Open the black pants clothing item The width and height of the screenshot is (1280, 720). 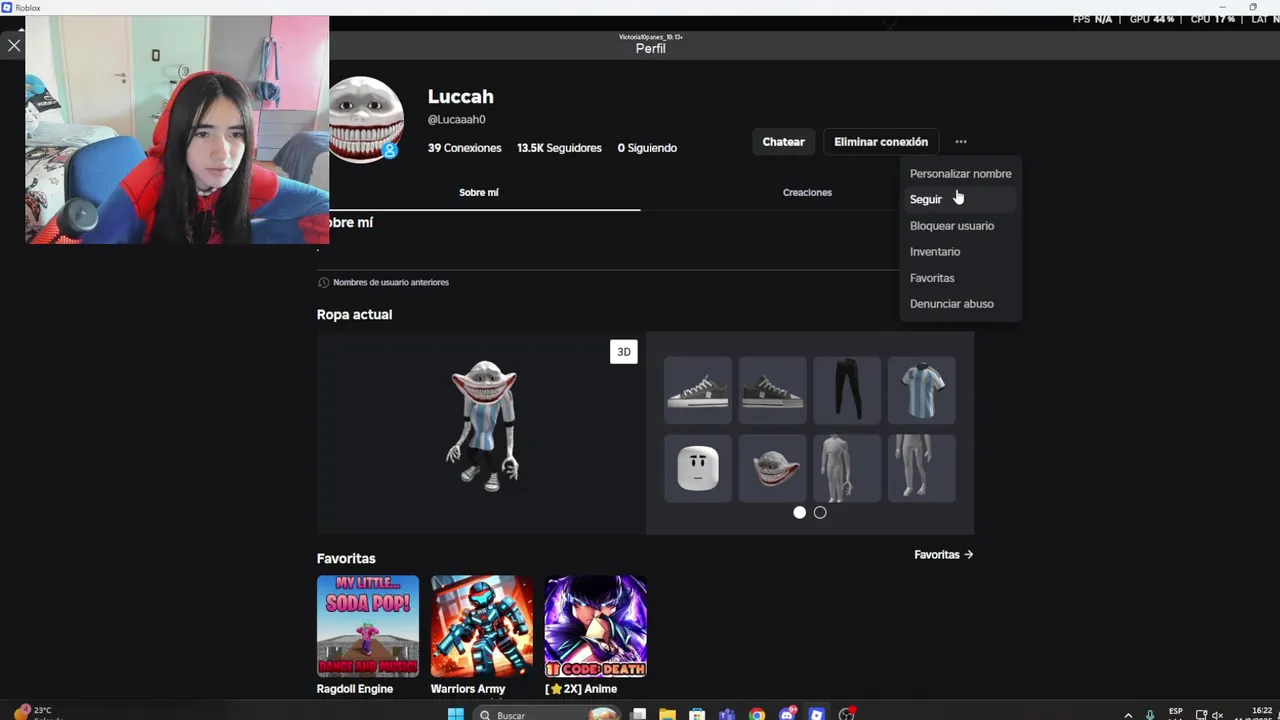pos(847,390)
